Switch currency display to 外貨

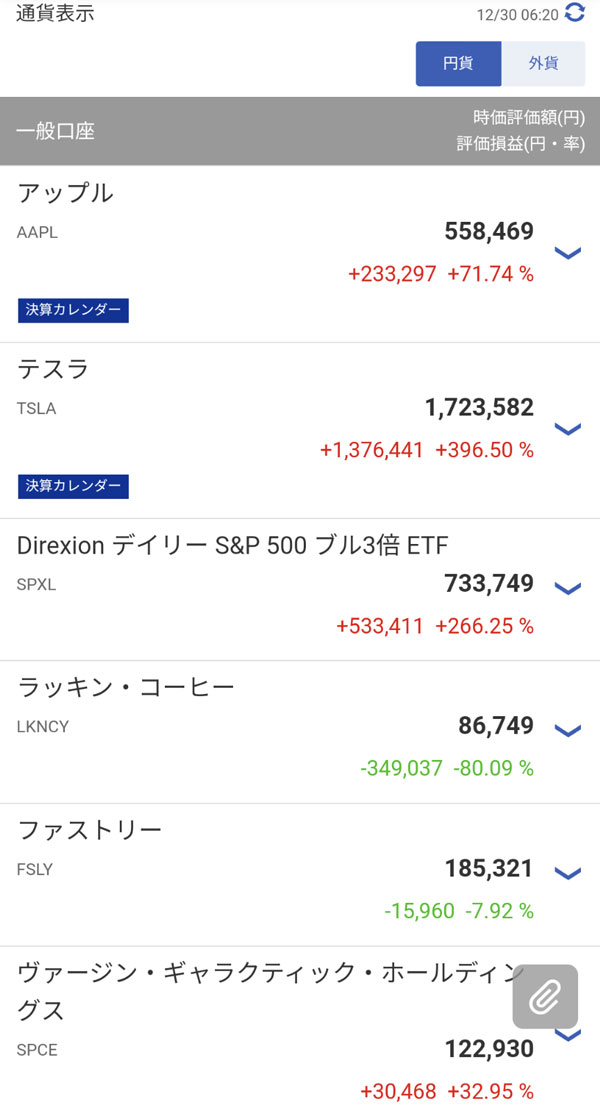[543, 63]
